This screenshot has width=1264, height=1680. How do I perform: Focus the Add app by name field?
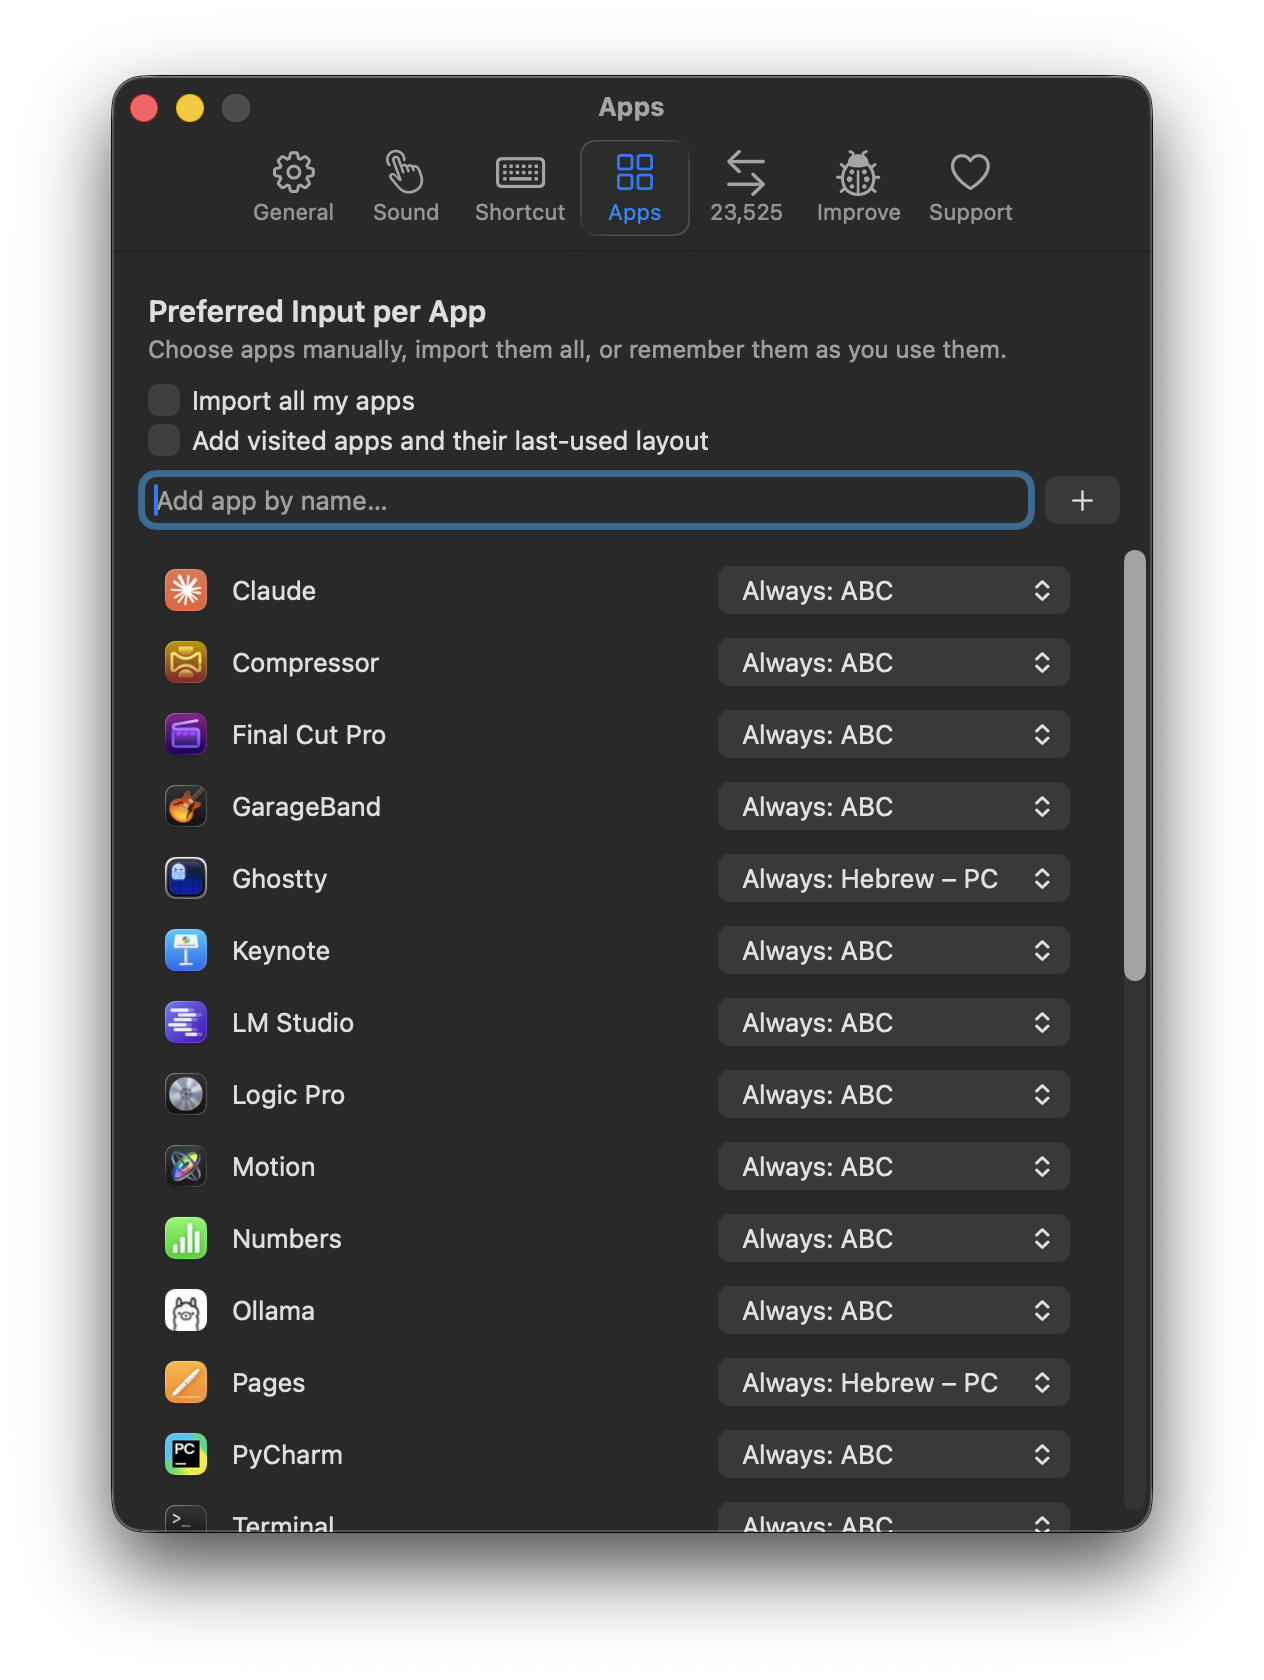(x=586, y=500)
